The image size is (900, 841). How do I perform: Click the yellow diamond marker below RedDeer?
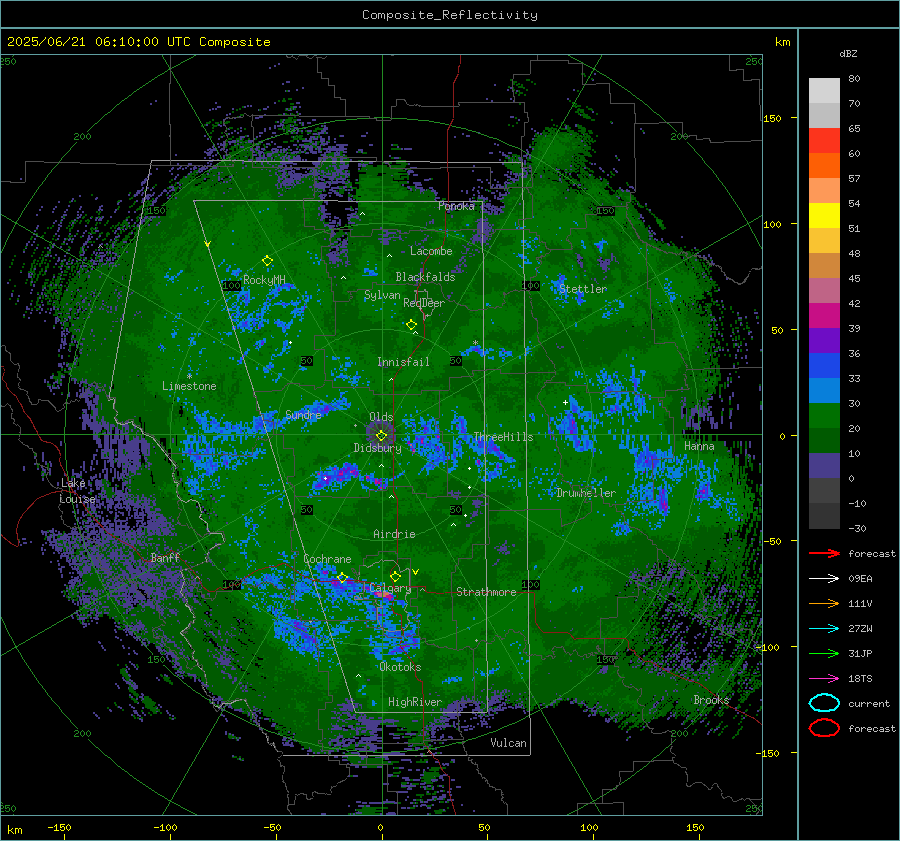pyautogui.click(x=412, y=325)
